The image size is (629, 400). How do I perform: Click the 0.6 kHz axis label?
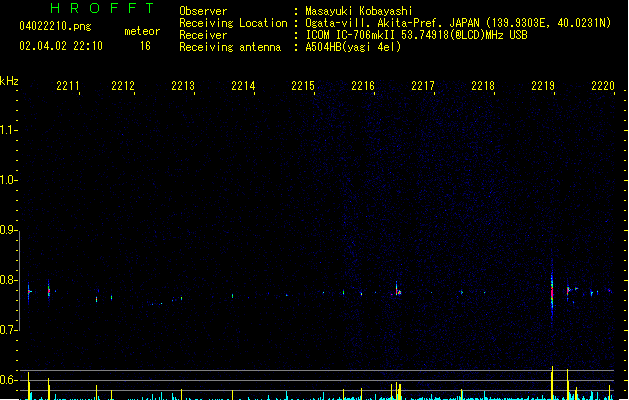(x=8, y=380)
